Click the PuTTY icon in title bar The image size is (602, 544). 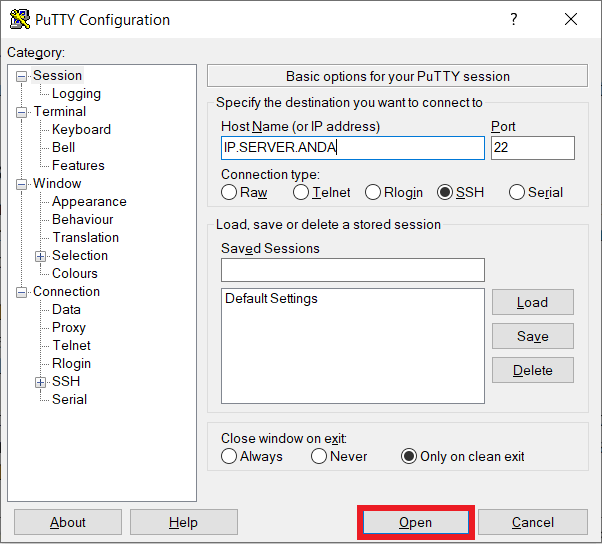(x=19, y=20)
